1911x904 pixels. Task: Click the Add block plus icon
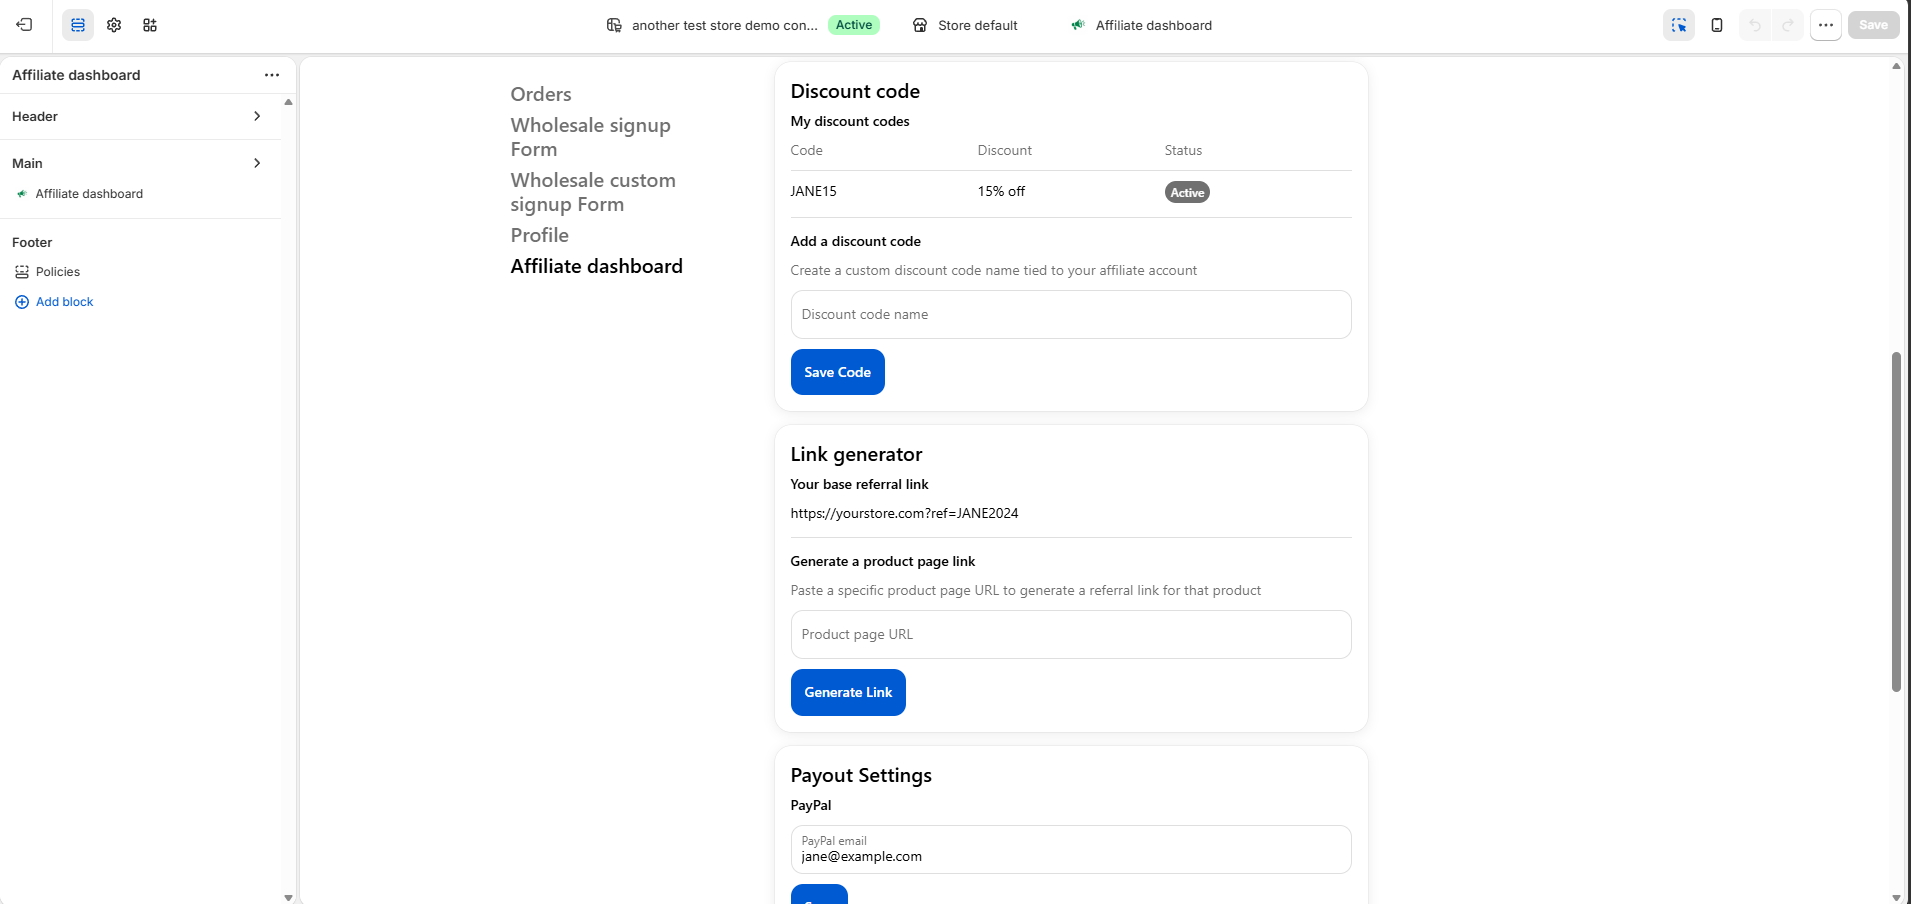tap(22, 302)
